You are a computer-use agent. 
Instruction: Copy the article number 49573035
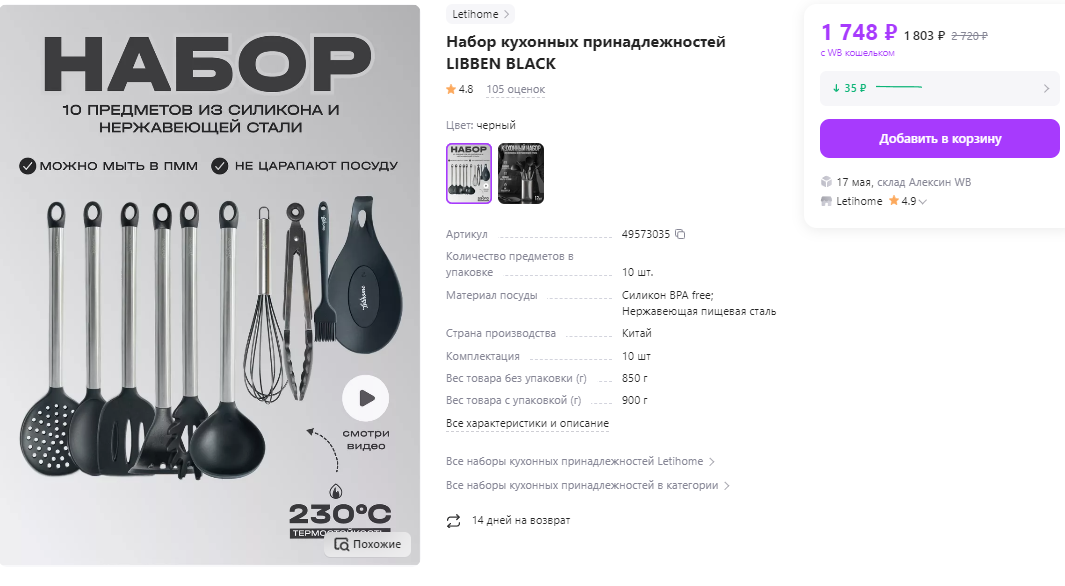tap(680, 234)
